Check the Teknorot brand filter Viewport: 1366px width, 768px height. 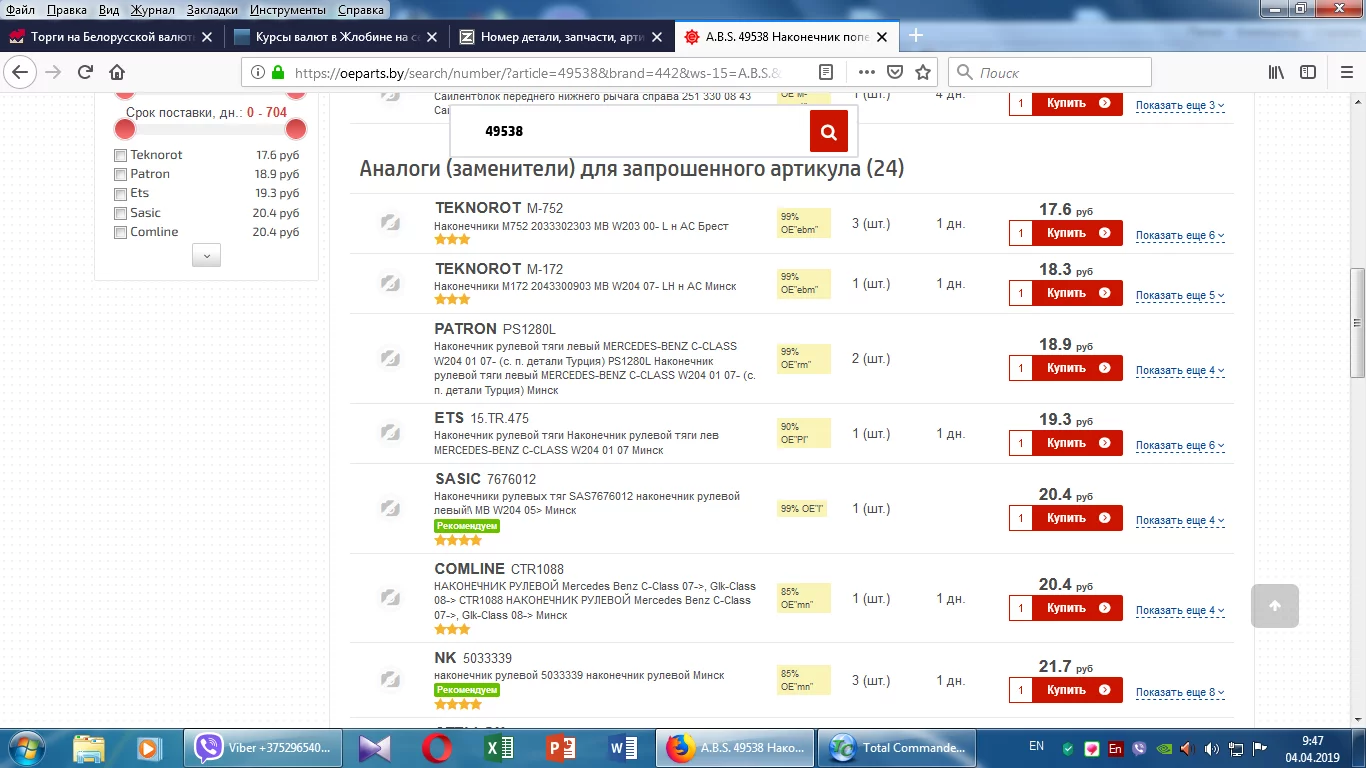pos(120,155)
